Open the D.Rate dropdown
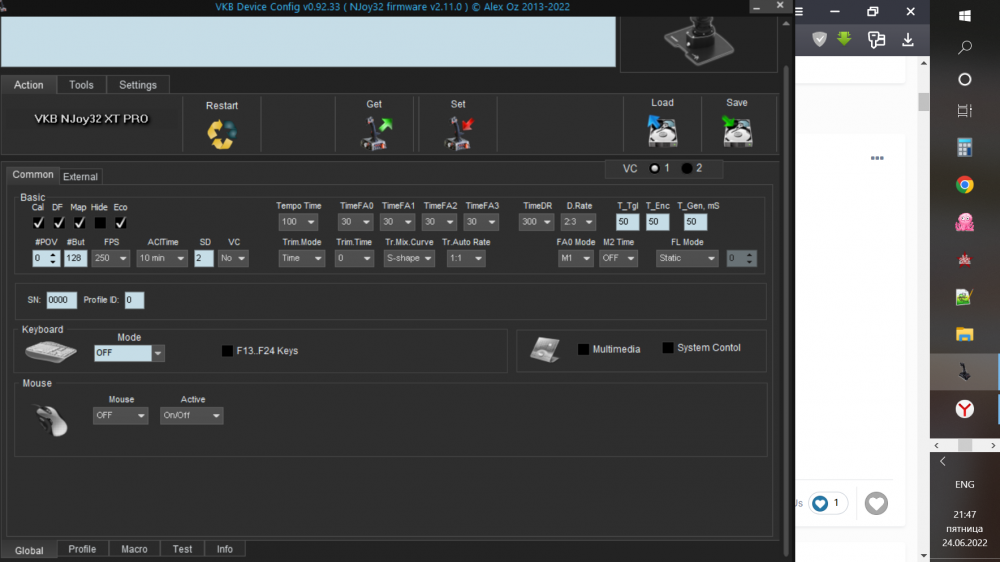 tap(578, 222)
